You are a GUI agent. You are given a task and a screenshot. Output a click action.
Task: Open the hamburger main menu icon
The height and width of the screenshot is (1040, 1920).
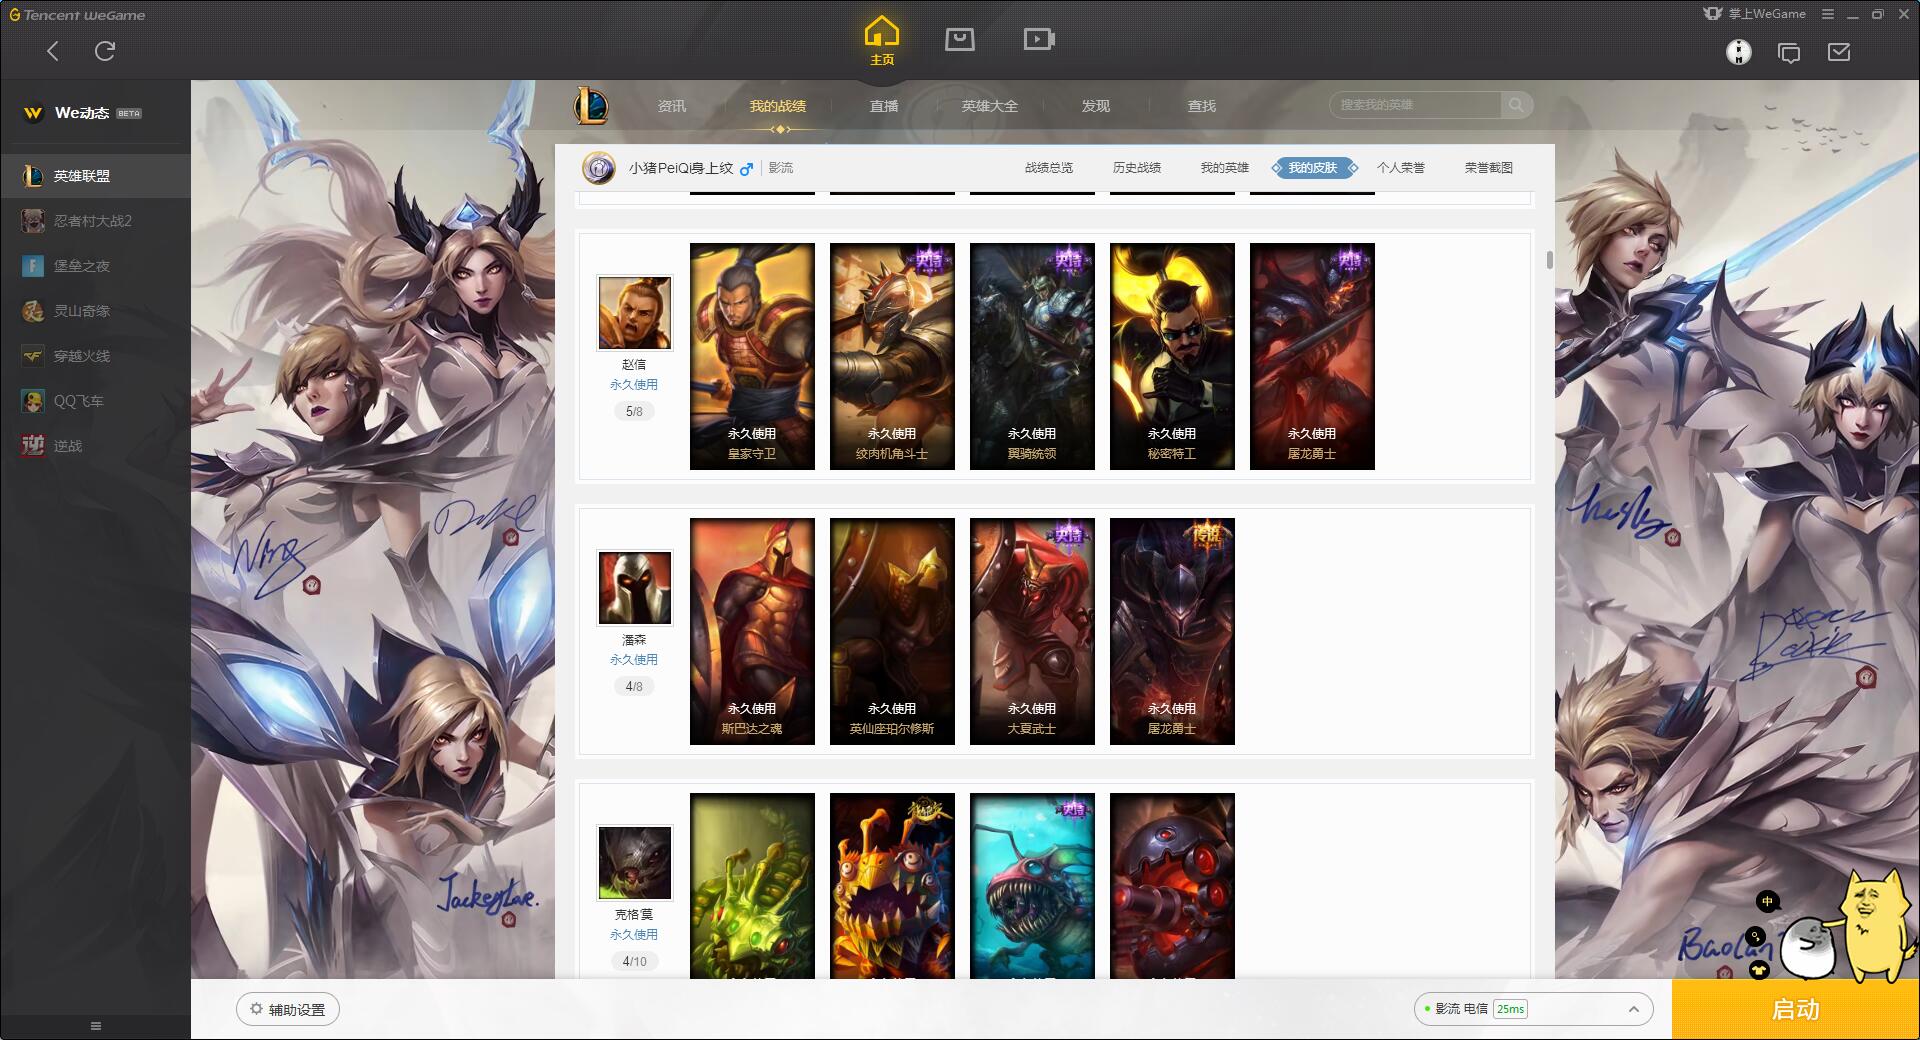click(1828, 14)
